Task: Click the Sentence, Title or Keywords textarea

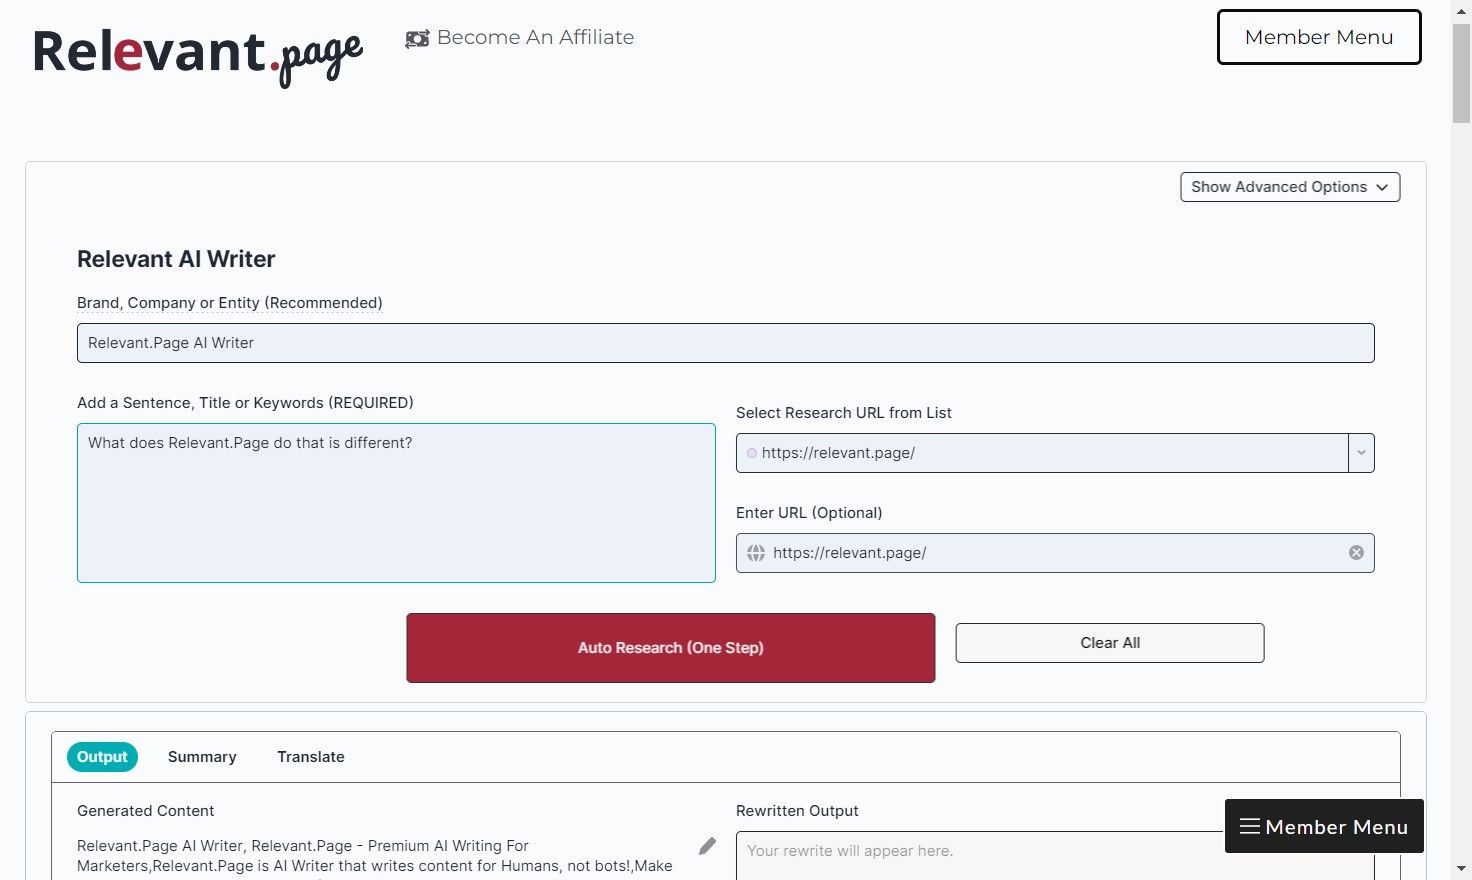Action: tap(396, 503)
